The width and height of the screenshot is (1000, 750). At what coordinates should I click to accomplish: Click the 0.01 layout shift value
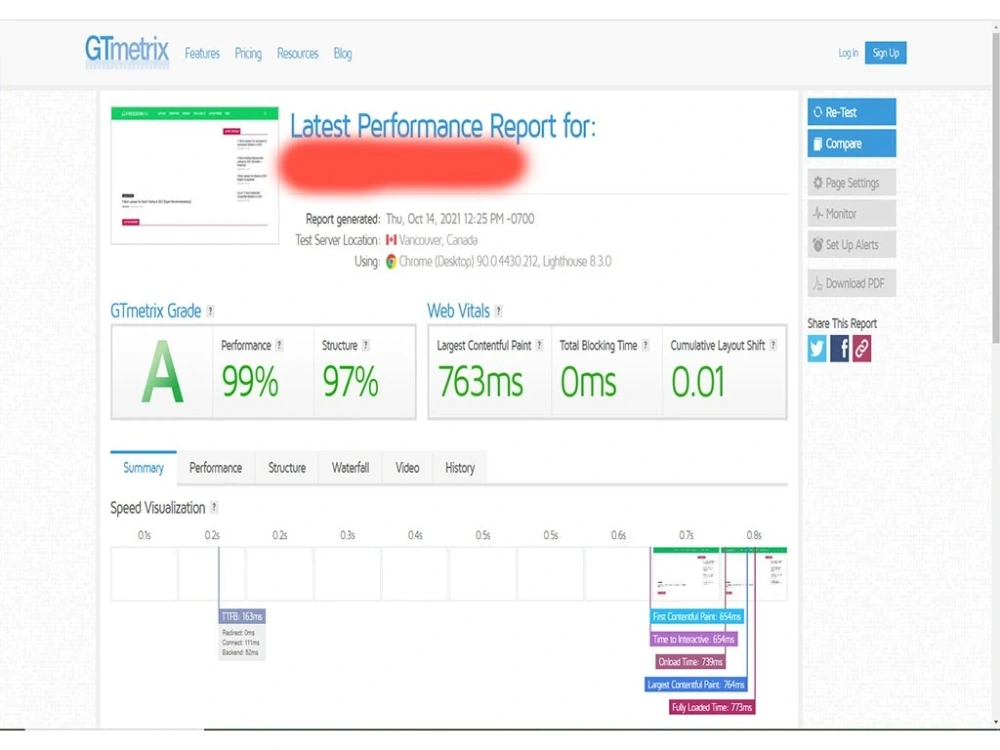pos(698,382)
